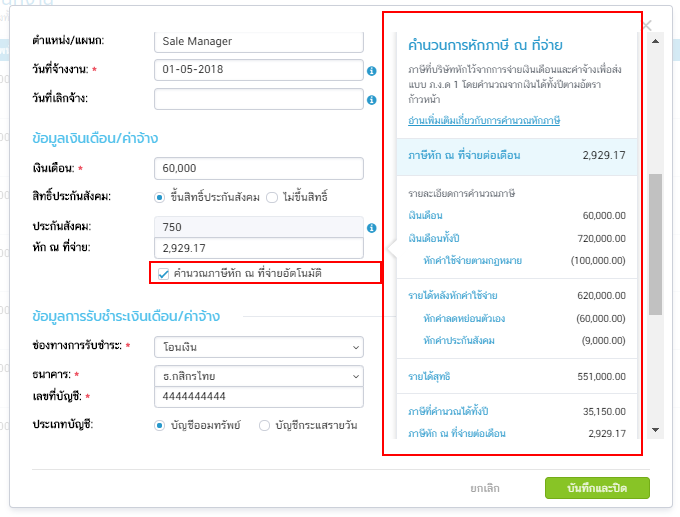Open อ่านเพิ่มเติมเกี่ยวกับการคำนวณหักภาษี link

(x=484, y=120)
